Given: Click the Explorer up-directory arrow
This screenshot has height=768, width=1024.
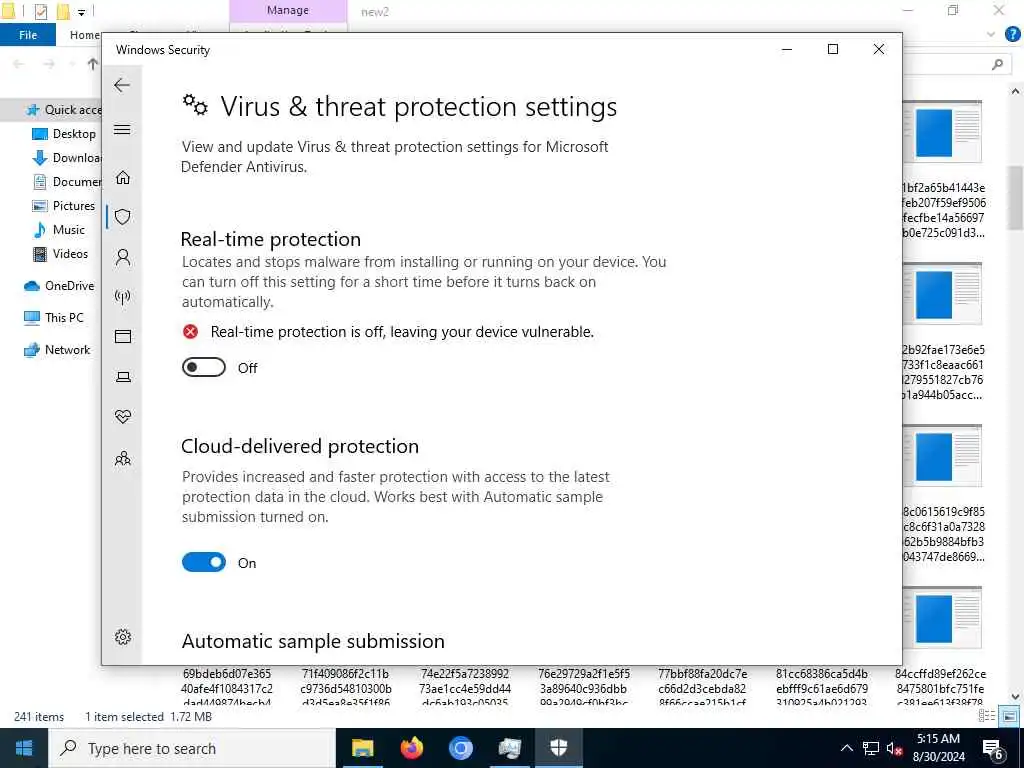Looking at the screenshot, I should click(92, 64).
